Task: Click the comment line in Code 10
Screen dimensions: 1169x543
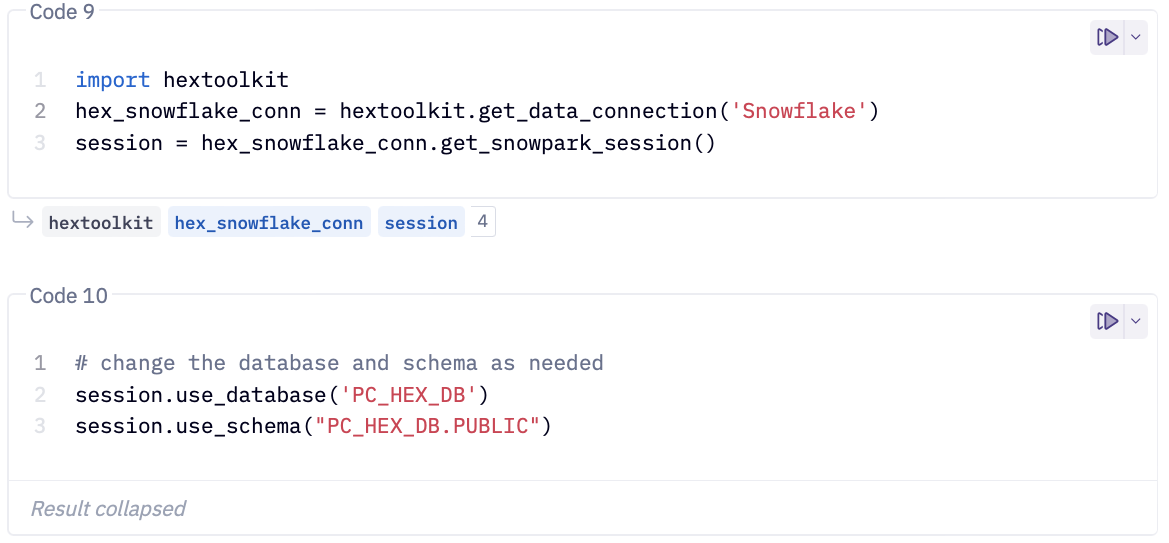Action: point(339,363)
